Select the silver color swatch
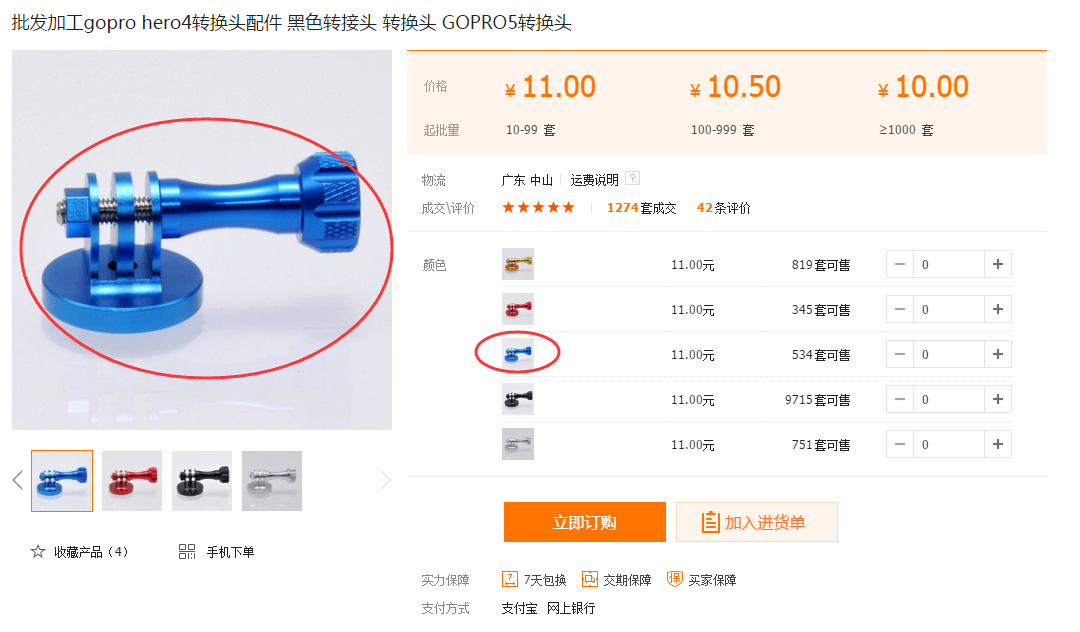The width and height of the screenshot is (1080, 632). coord(518,444)
